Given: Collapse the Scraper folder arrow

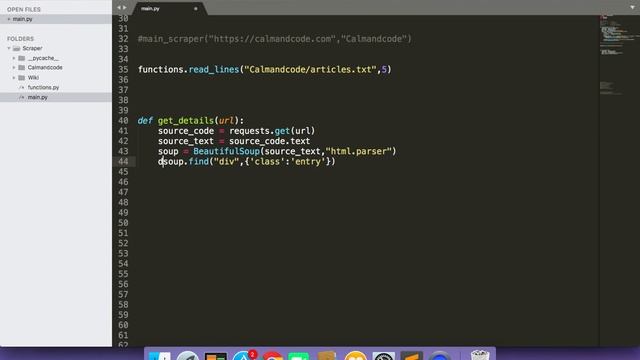Looking at the screenshot, I should pos(9,48).
